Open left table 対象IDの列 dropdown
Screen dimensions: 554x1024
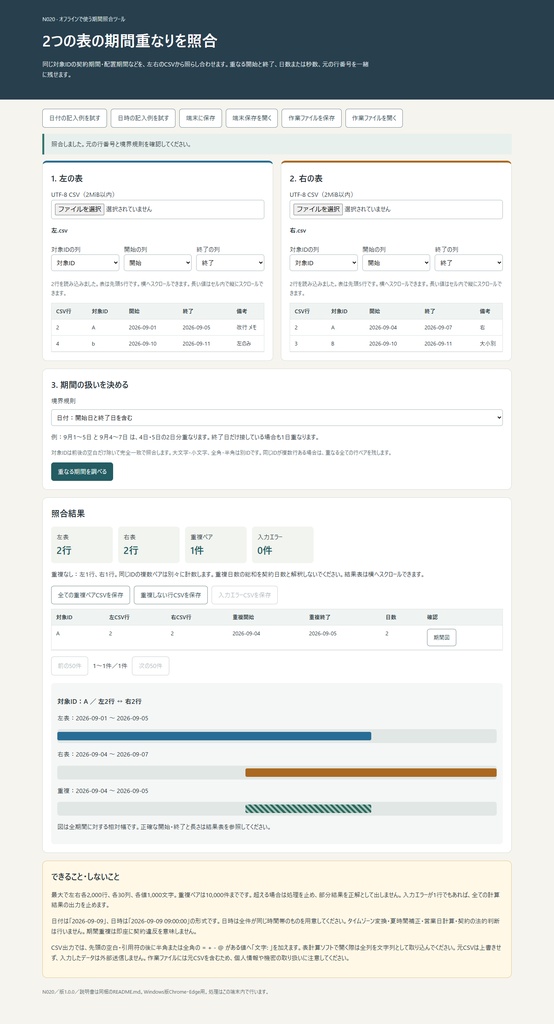pyautogui.click(x=85, y=263)
